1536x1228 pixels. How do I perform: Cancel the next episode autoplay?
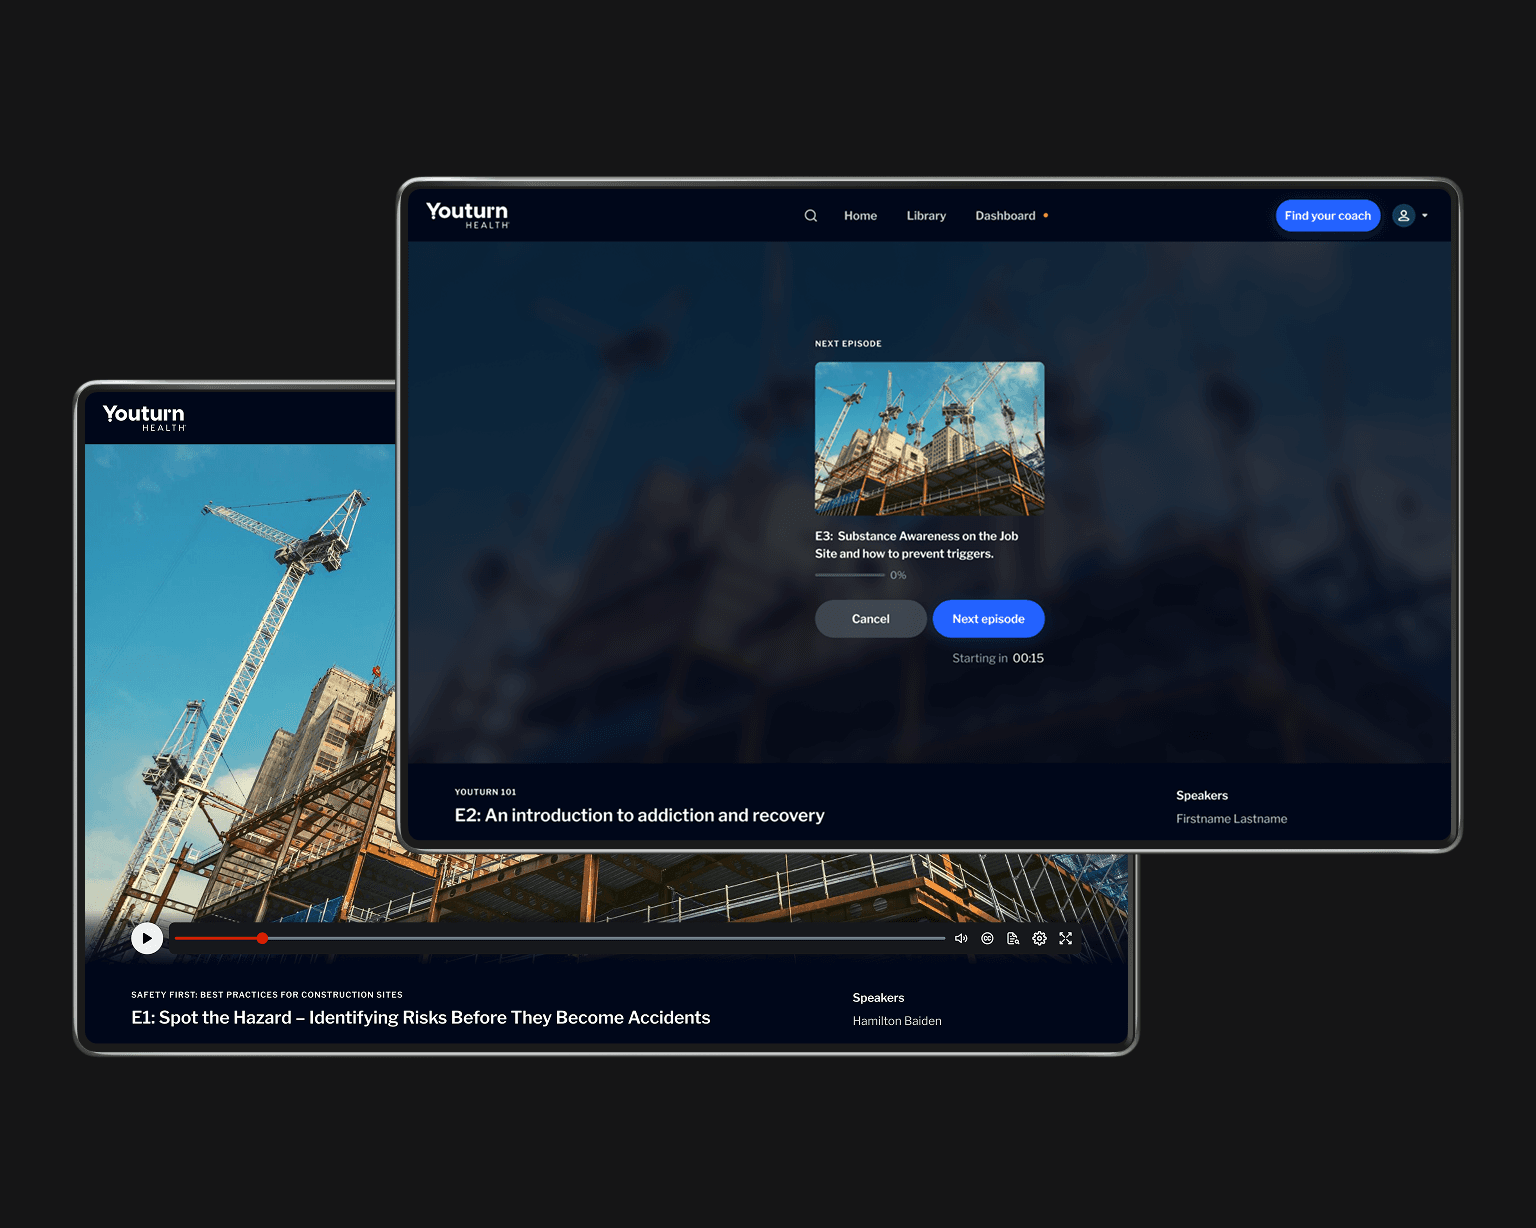pyautogui.click(x=870, y=619)
